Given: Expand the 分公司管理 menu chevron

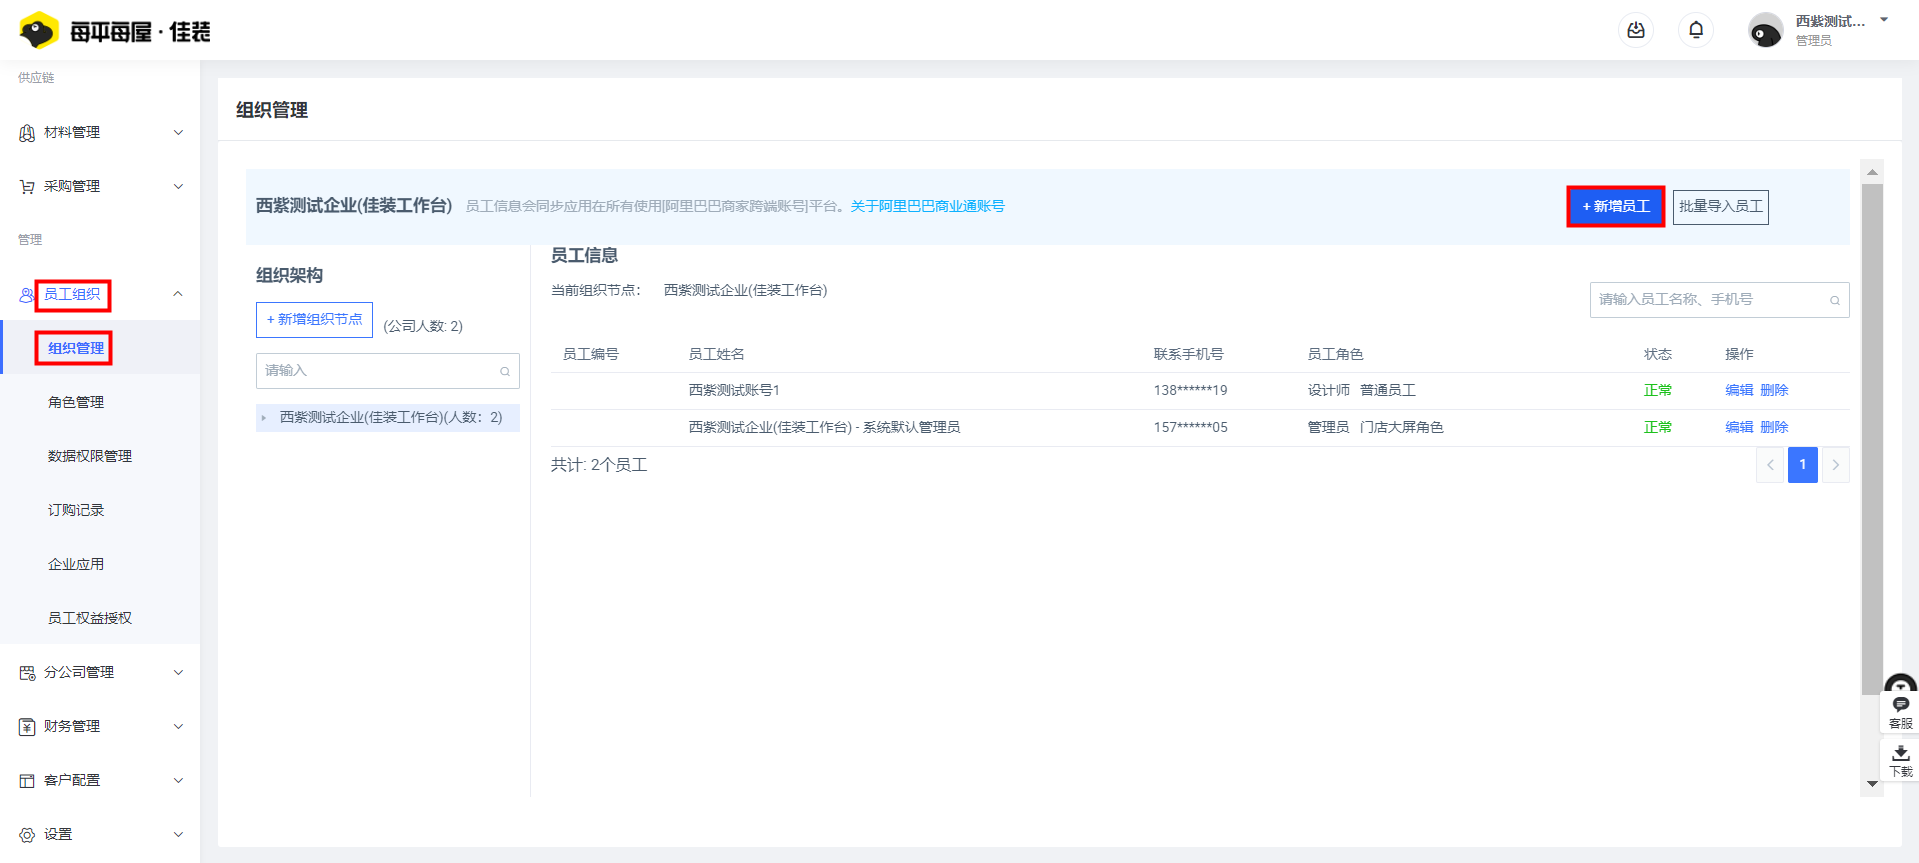Looking at the screenshot, I should pyautogui.click(x=178, y=672).
